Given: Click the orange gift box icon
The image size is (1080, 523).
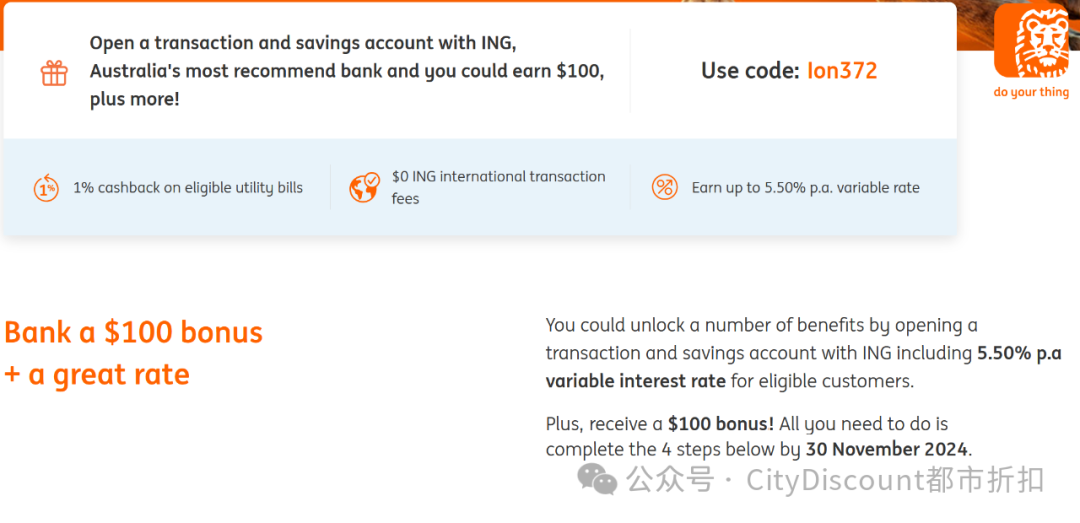Looking at the screenshot, I should [54, 72].
